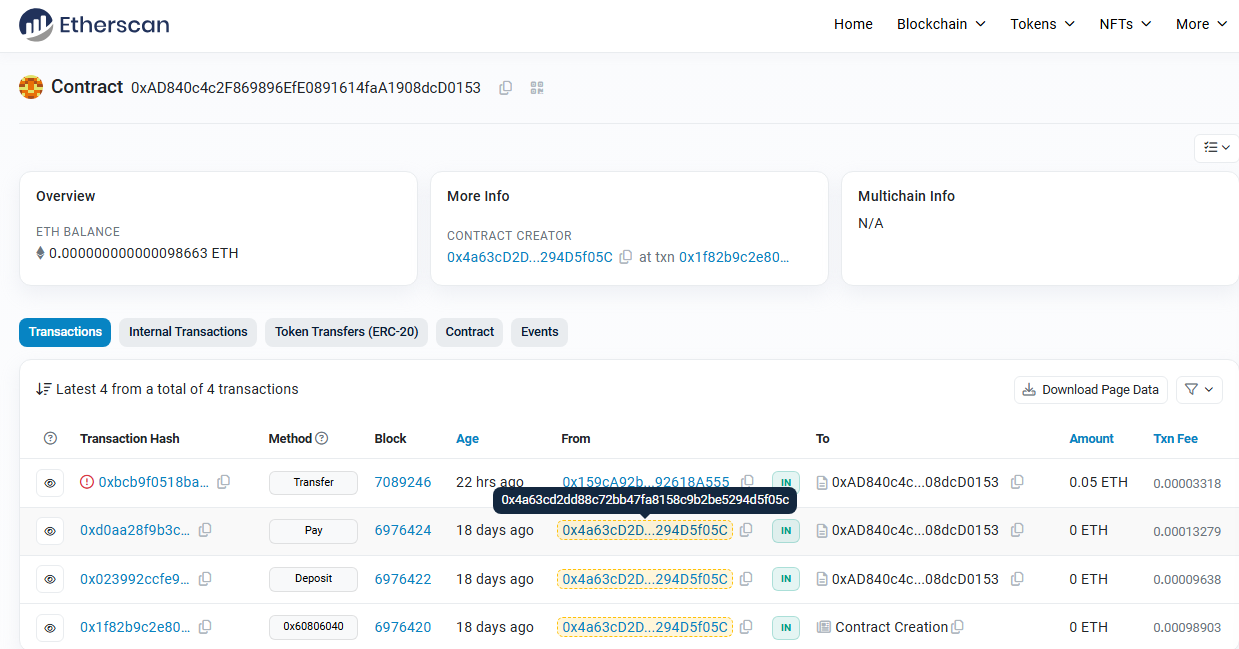Copy contract creator address 0x4a63cD2D
The height and width of the screenshot is (649, 1239).
click(626, 257)
